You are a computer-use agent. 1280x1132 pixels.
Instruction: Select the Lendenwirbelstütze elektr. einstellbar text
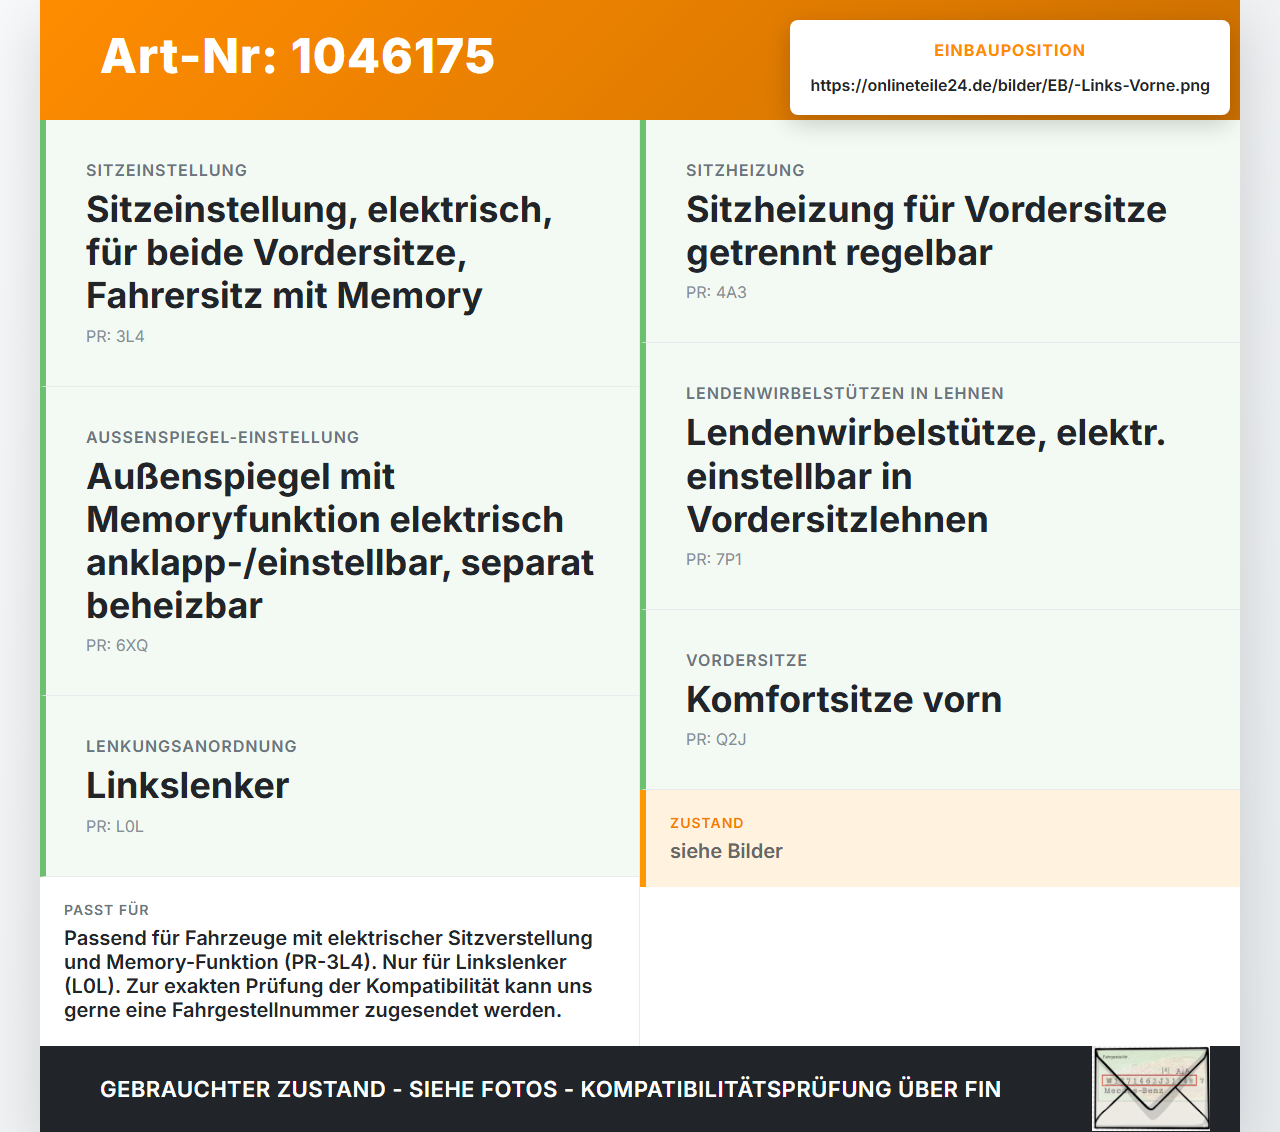926,476
